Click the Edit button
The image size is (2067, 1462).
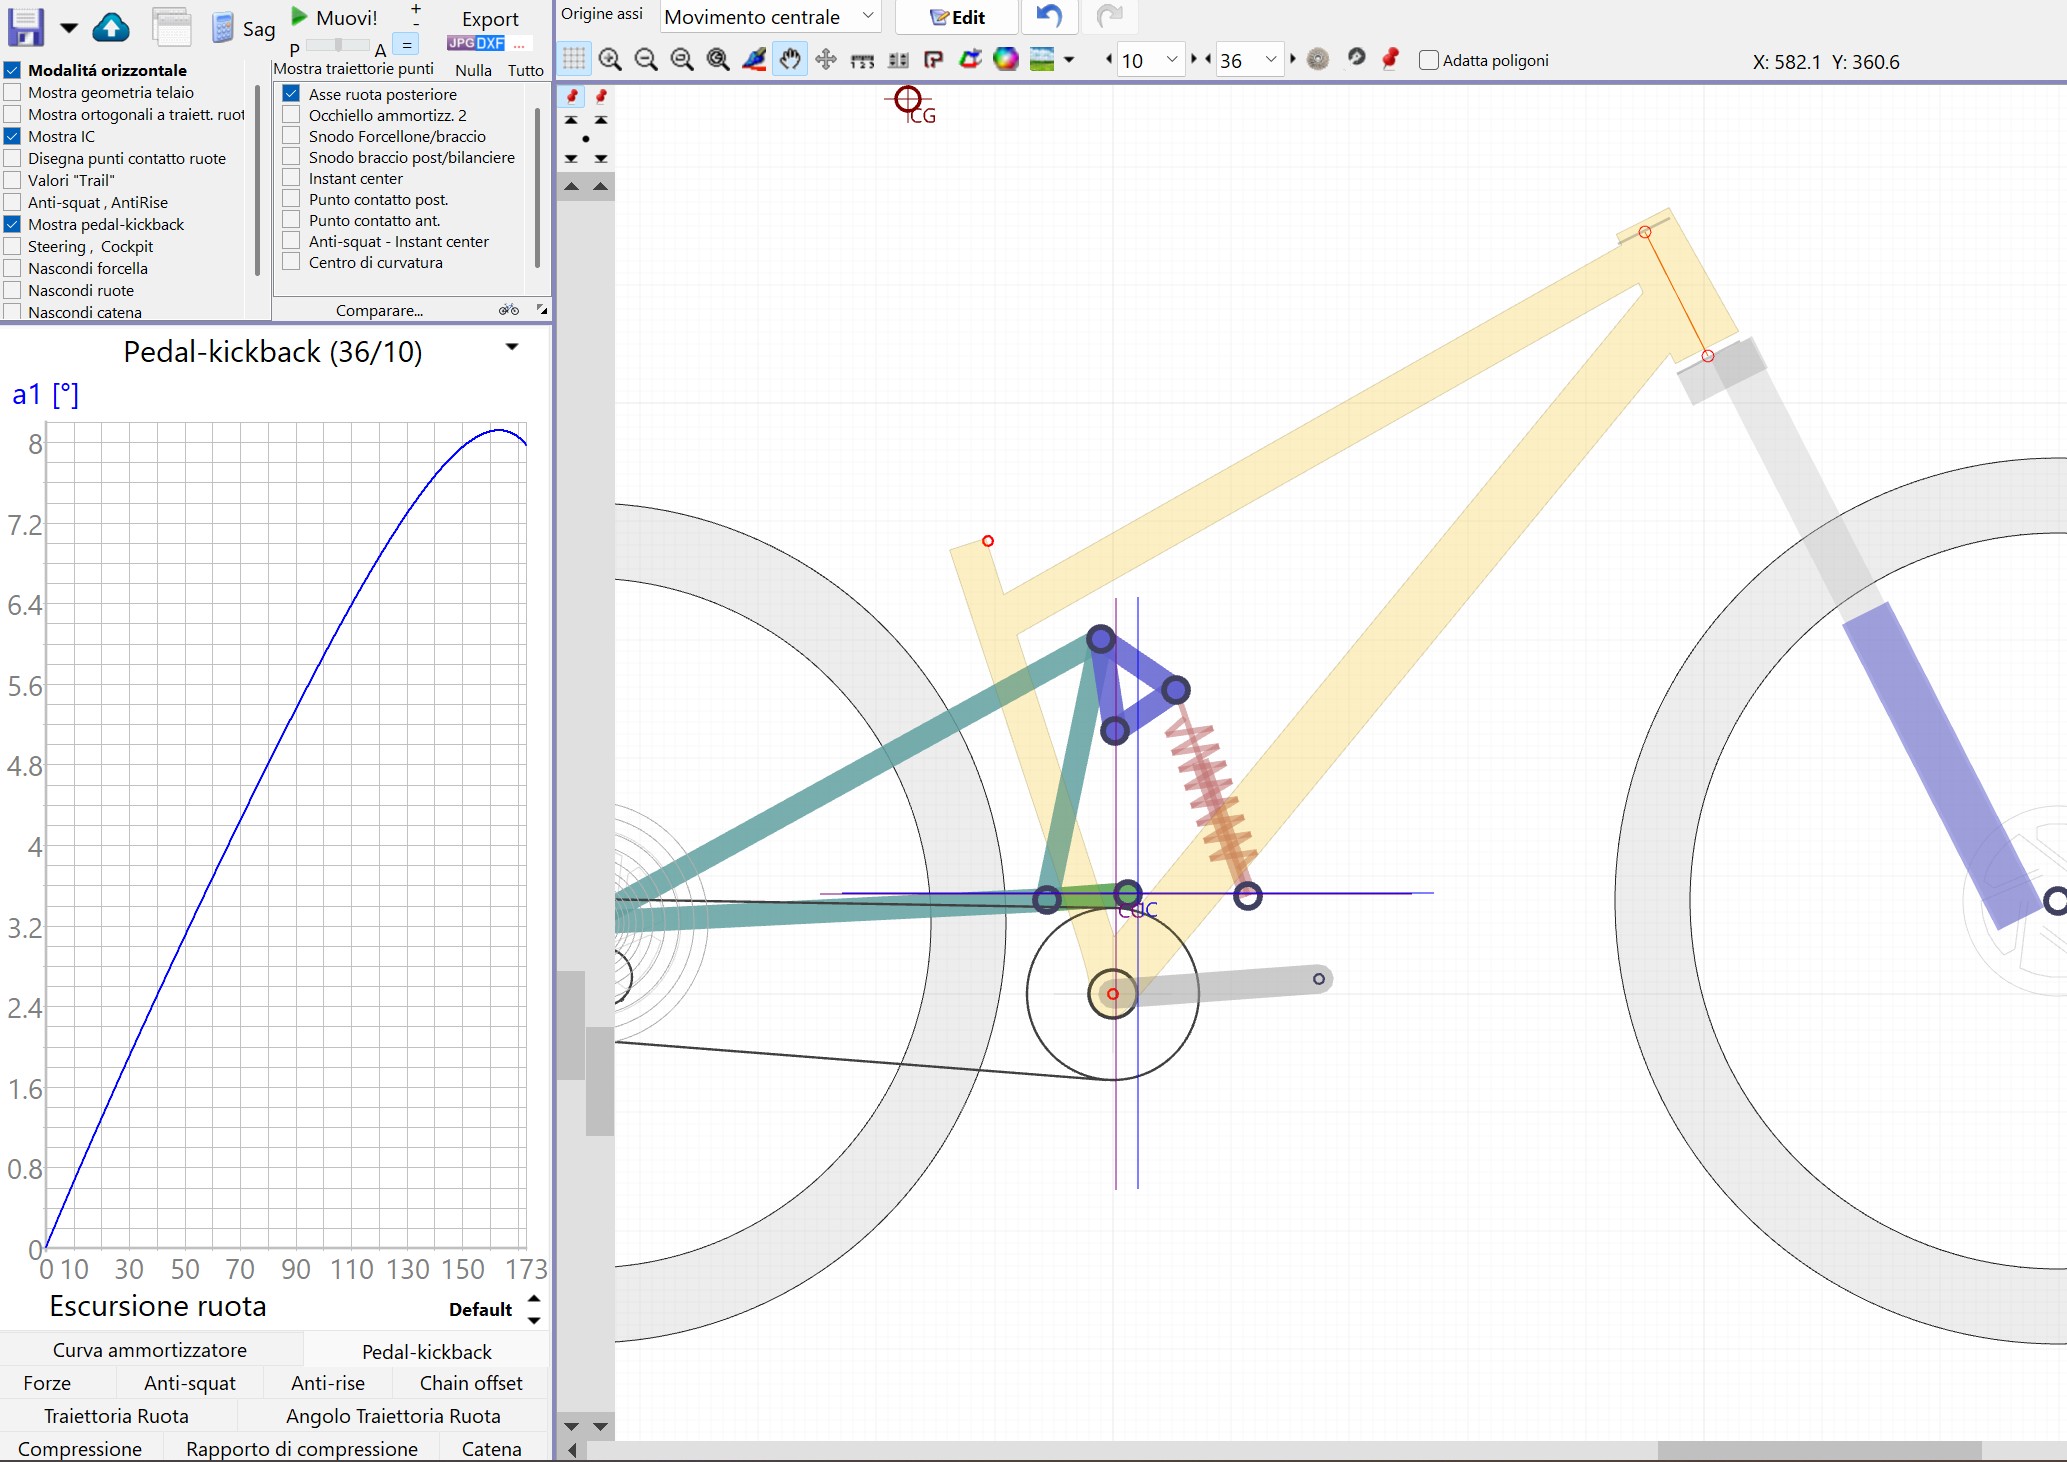pos(957,17)
